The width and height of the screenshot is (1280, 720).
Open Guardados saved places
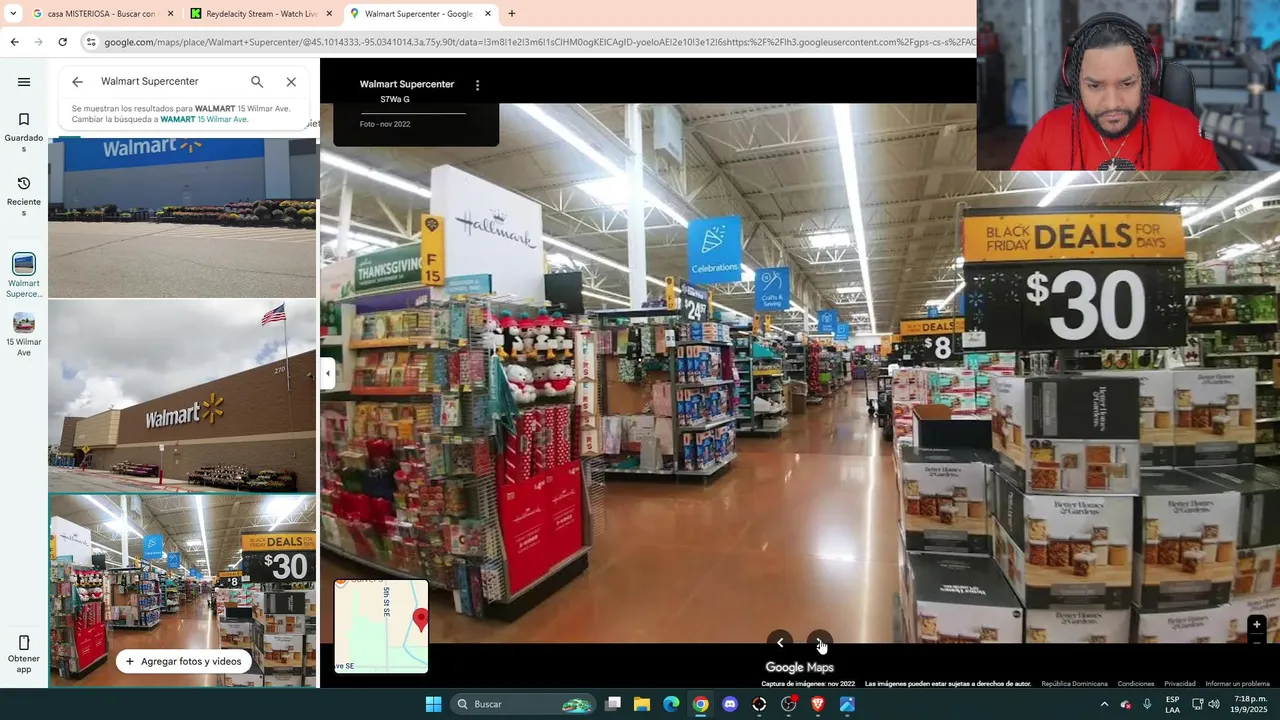[x=24, y=133]
